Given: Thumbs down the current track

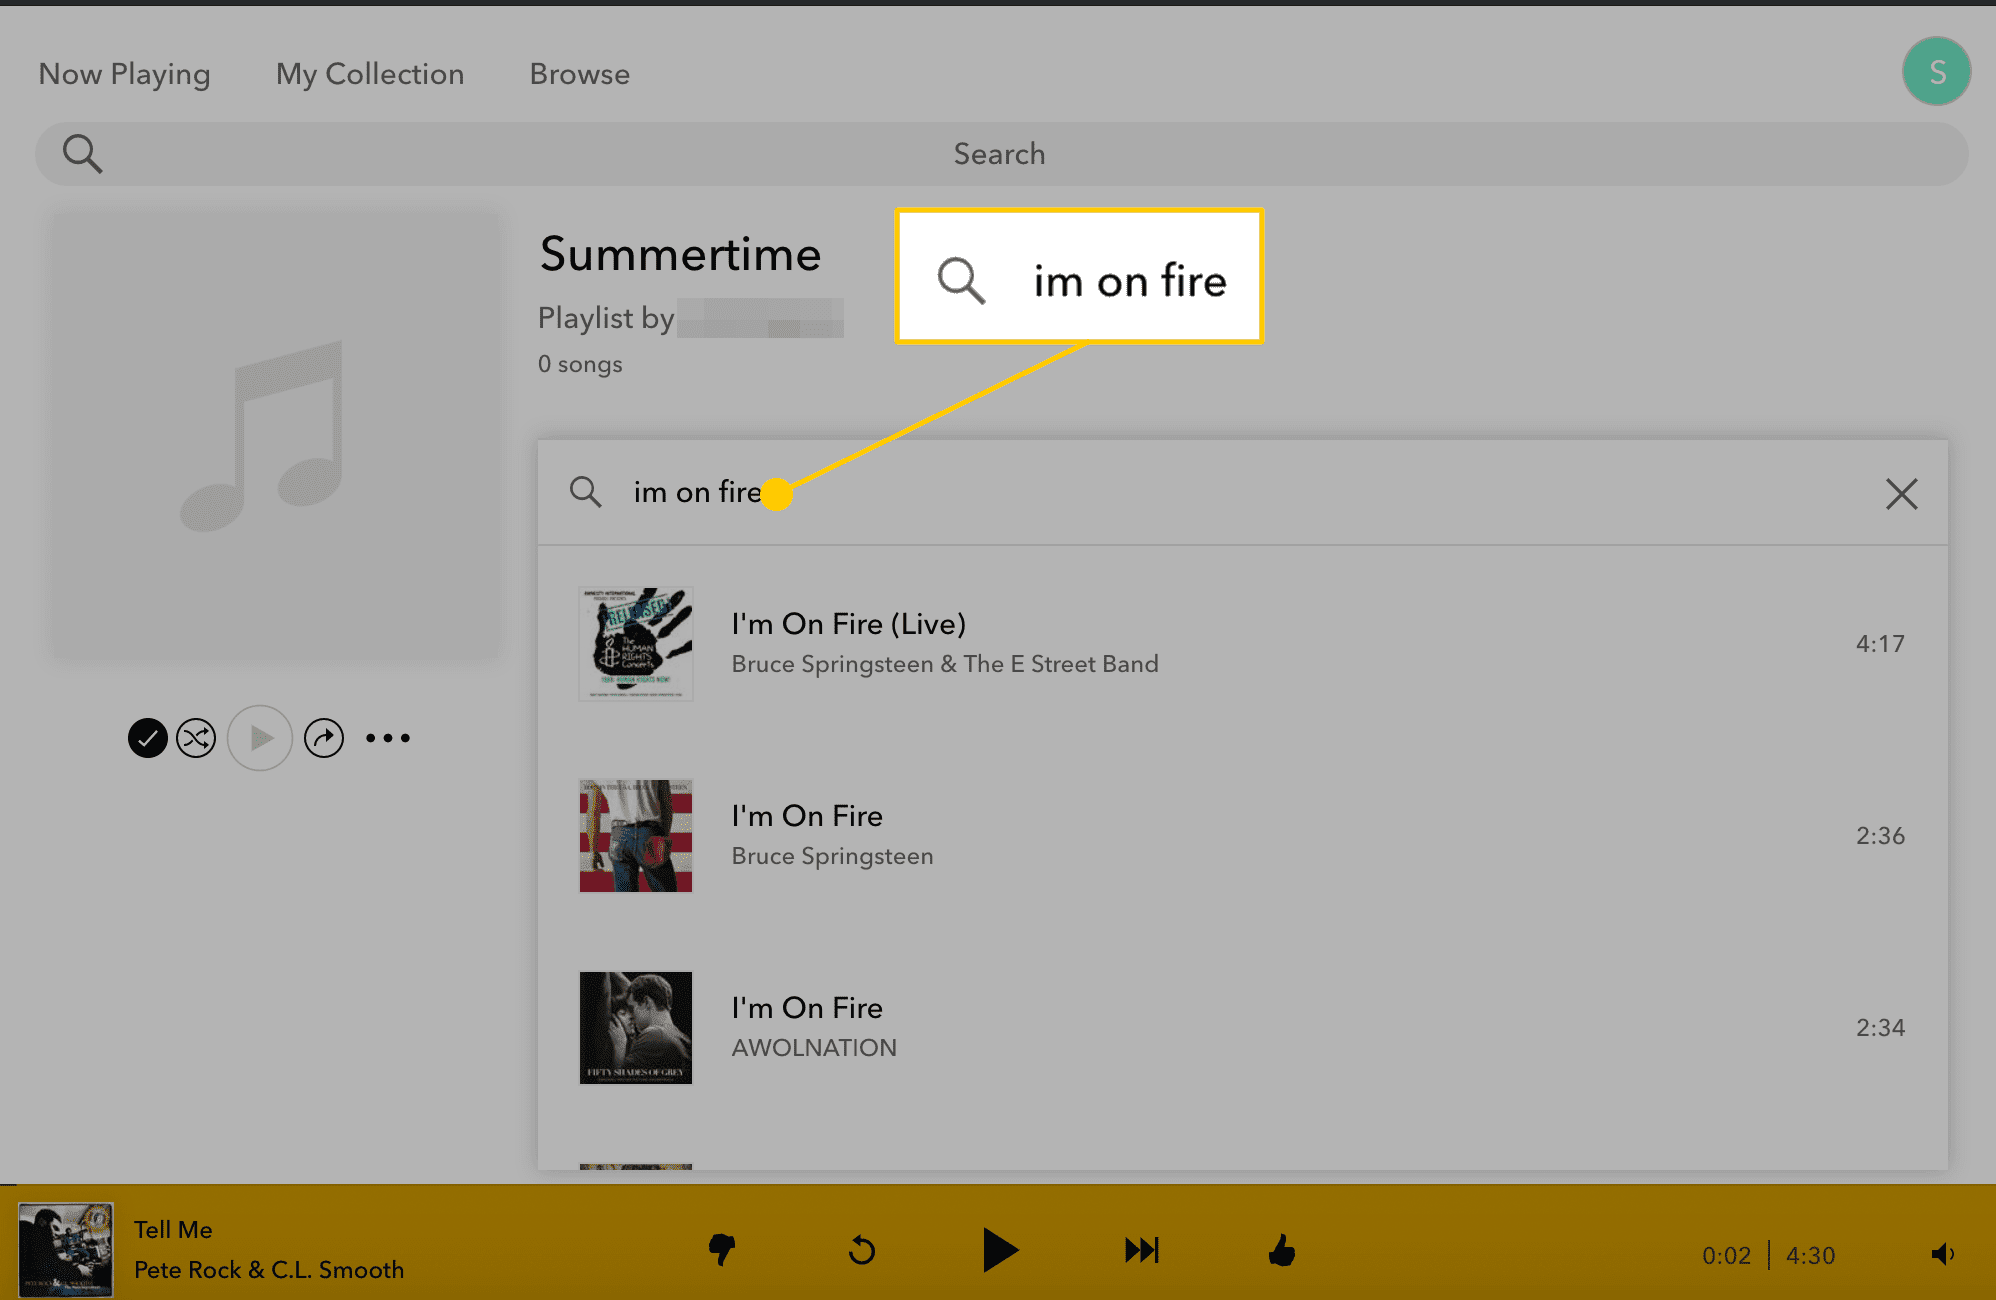Looking at the screenshot, I should 722,1250.
